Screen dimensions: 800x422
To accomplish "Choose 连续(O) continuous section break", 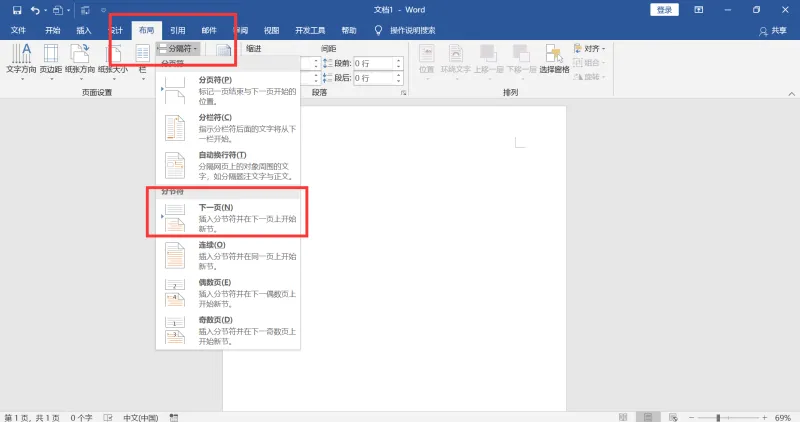I will coord(228,255).
